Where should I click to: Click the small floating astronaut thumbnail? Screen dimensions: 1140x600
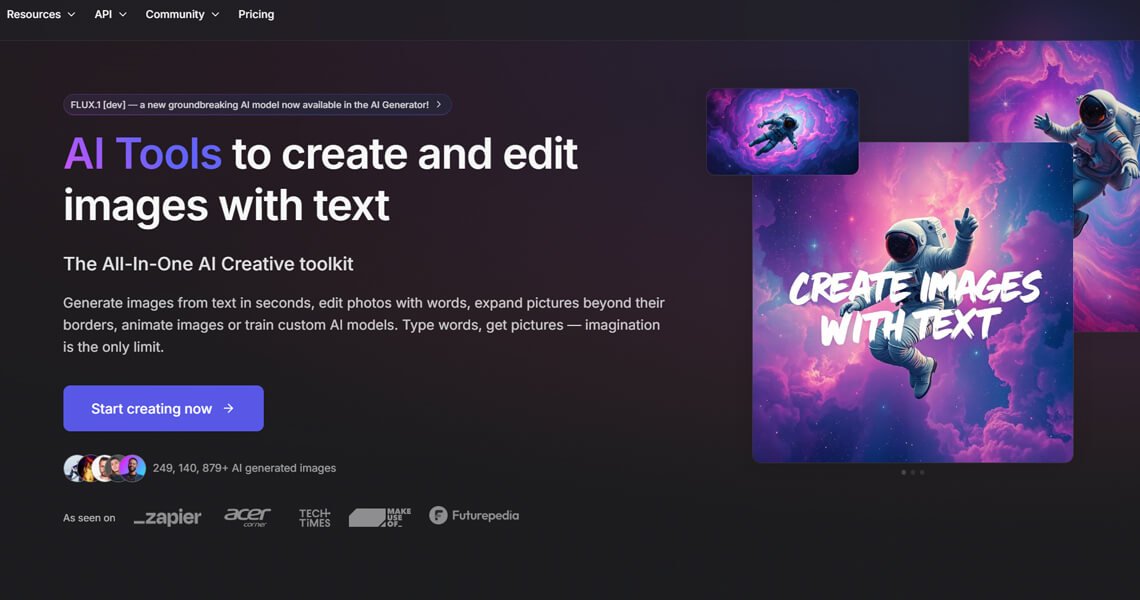click(x=782, y=131)
